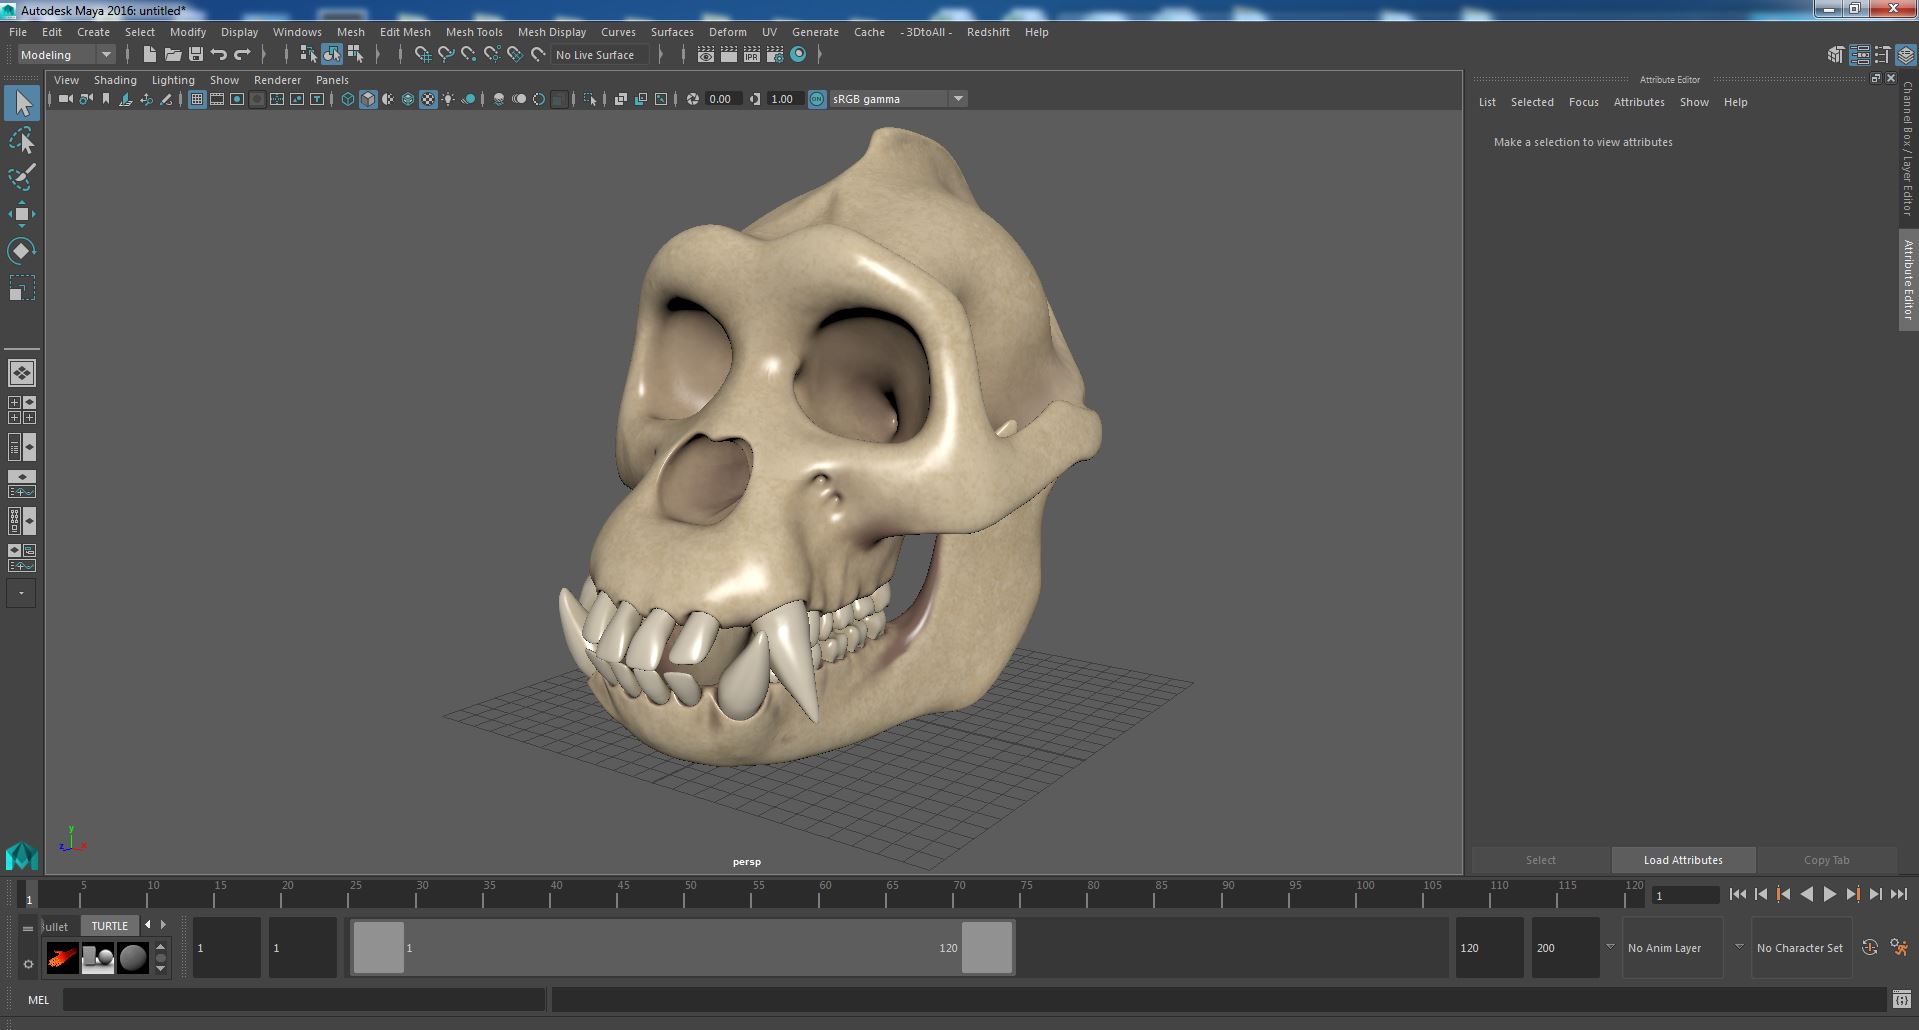Viewport: 1919px width, 1030px height.
Task: Choose the Scale tool
Action: coord(22,288)
